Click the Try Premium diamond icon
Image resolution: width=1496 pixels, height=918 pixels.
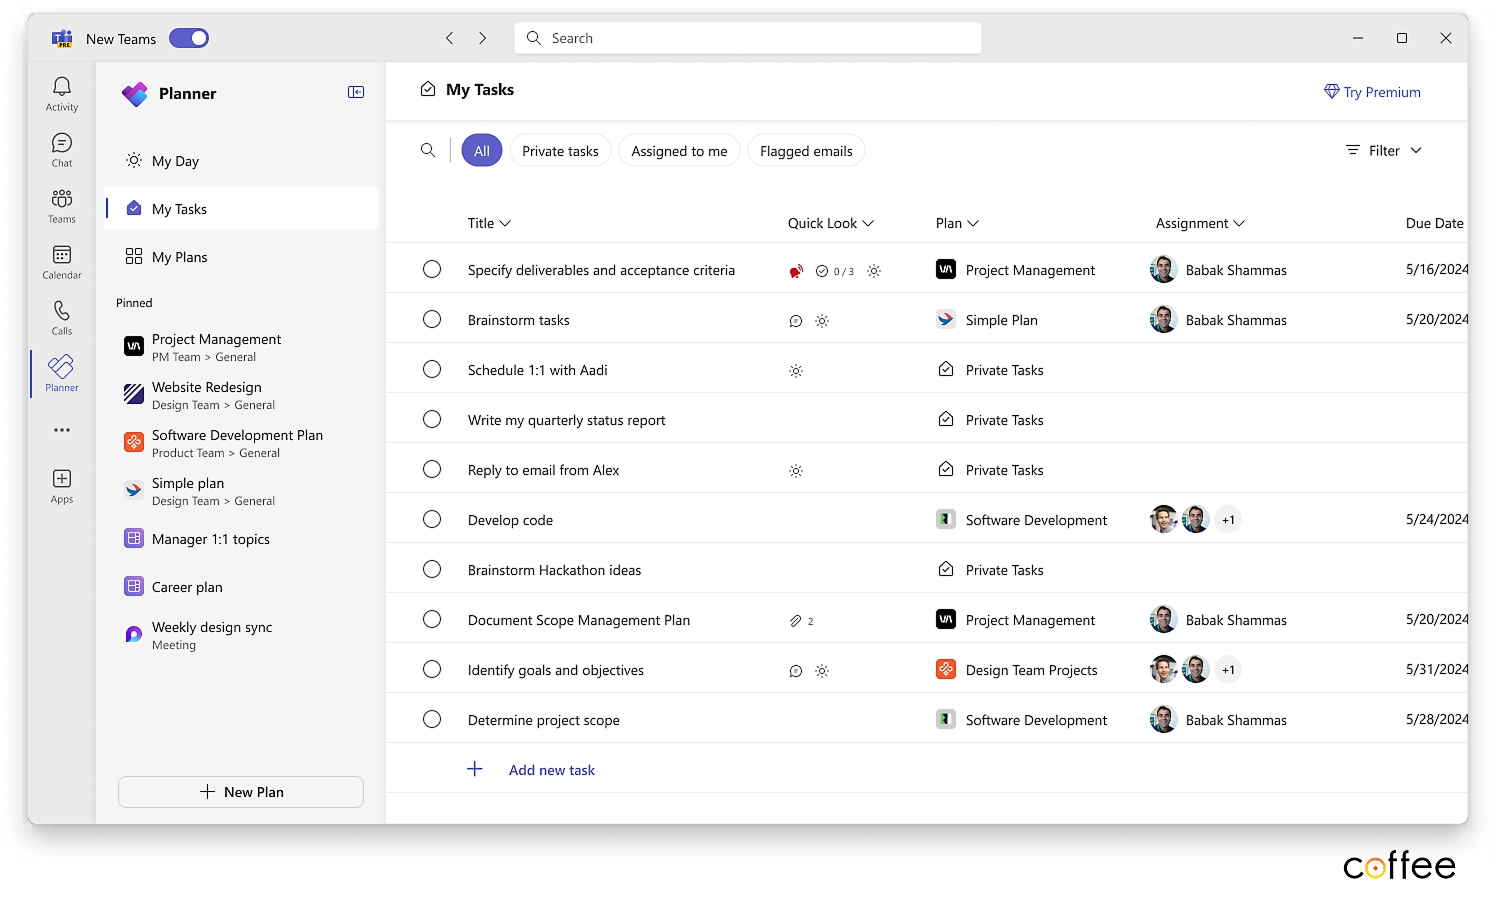coord(1332,92)
